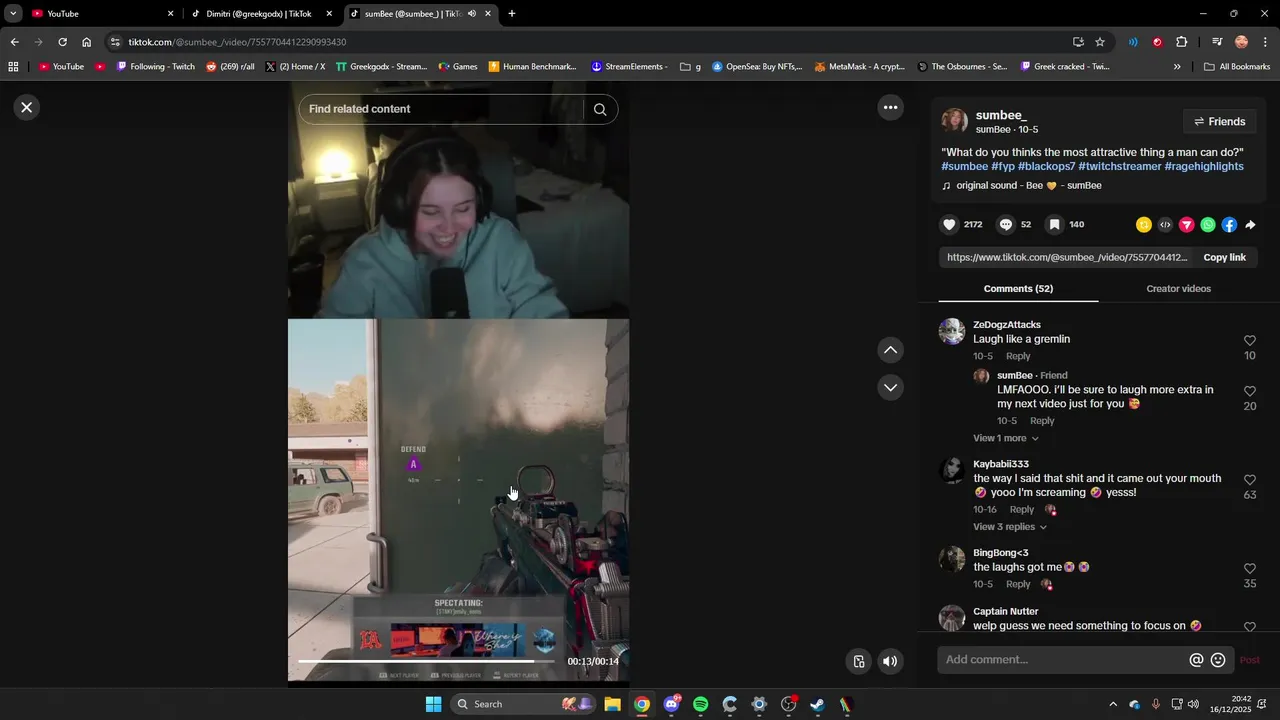1280x720 pixels.
Task: Open comments via speech bubble icon
Action: tap(1006, 224)
